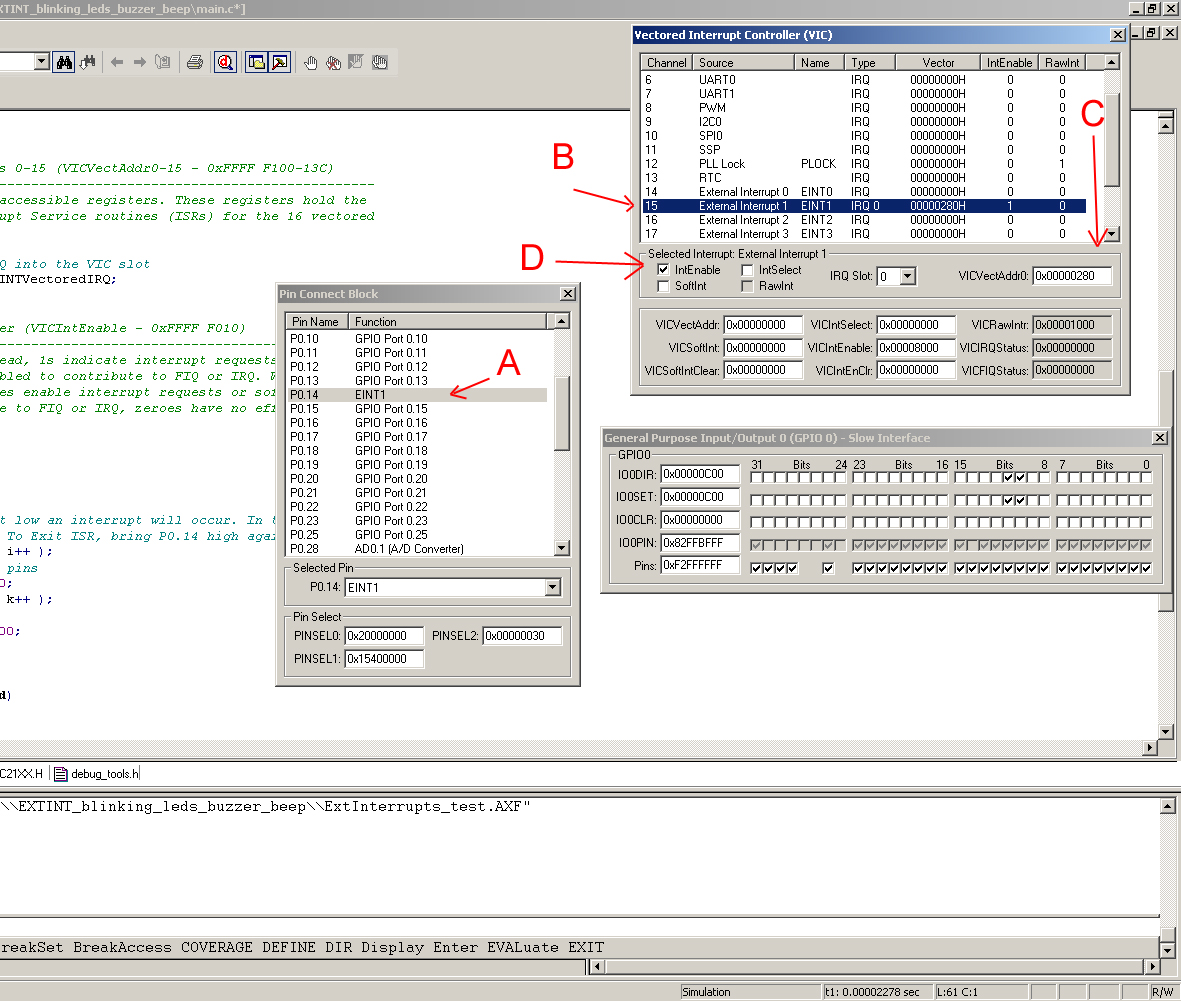Click code editor vertical scroll down arrow
Image resolution: width=1181 pixels, height=1001 pixels.
1166,731
